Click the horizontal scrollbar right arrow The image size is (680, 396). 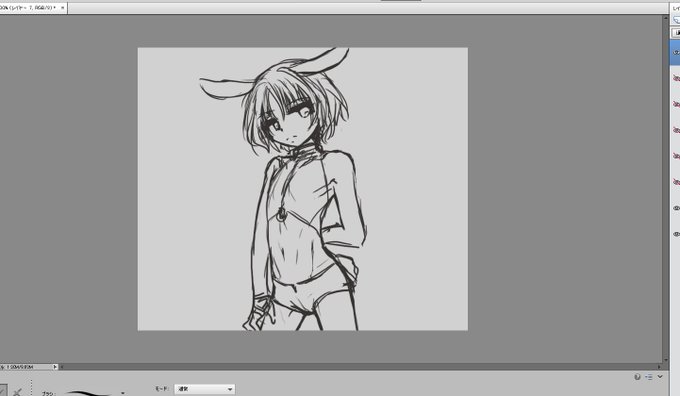[x=659, y=367]
